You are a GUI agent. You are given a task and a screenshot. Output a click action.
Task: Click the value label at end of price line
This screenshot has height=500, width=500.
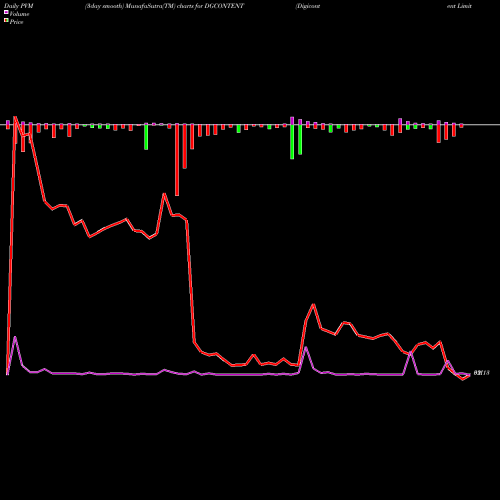click(481, 373)
